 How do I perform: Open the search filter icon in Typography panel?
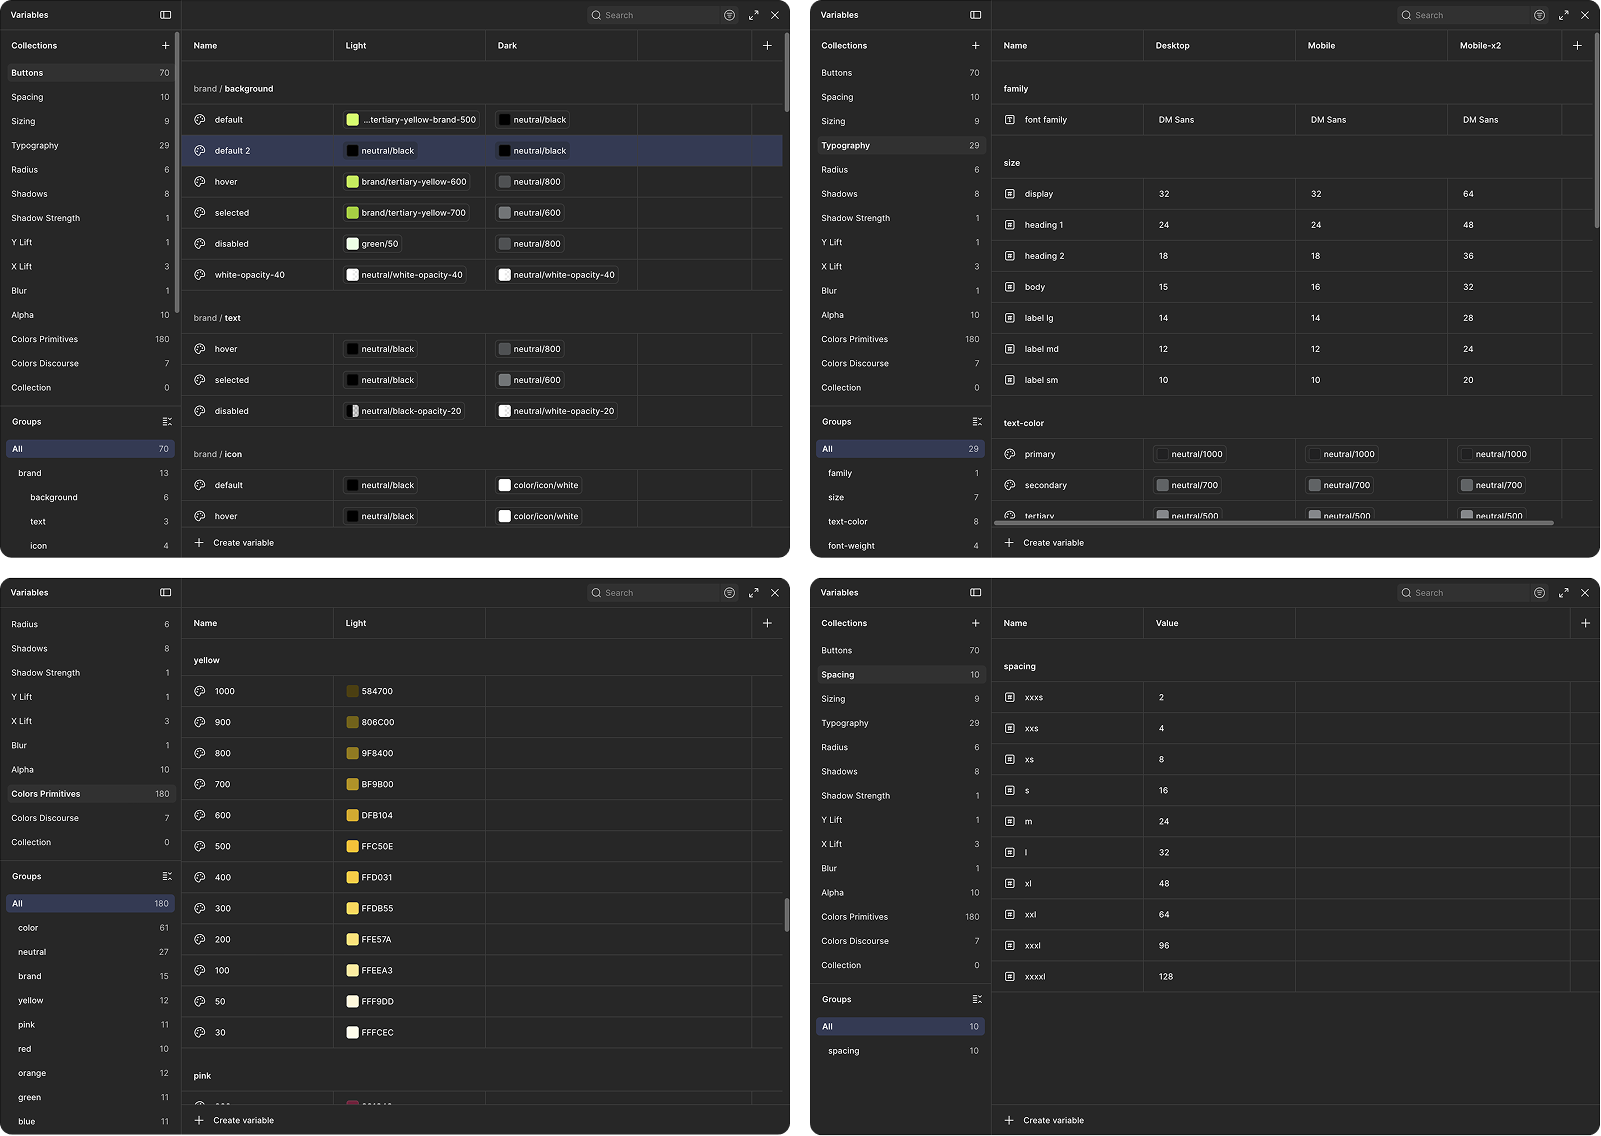(1539, 15)
